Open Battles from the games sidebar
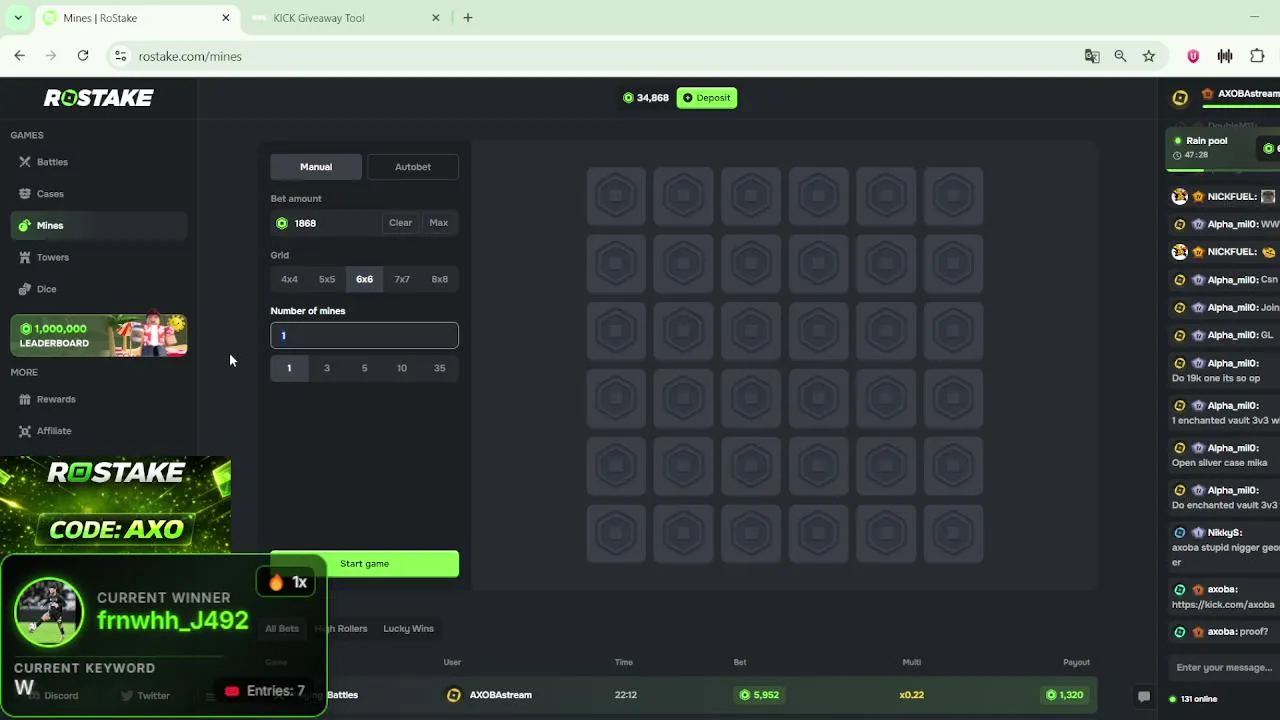Image resolution: width=1280 pixels, height=720 pixels. coord(52,162)
